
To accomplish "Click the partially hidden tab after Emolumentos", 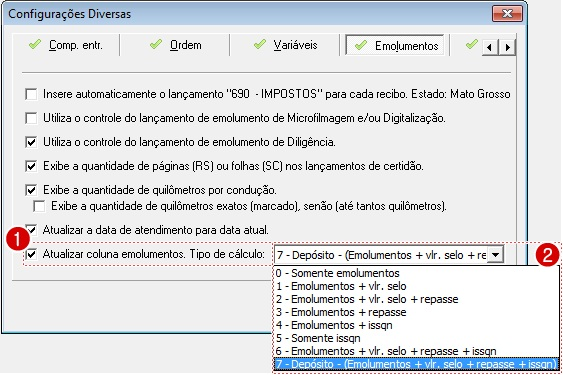I will [465, 45].
